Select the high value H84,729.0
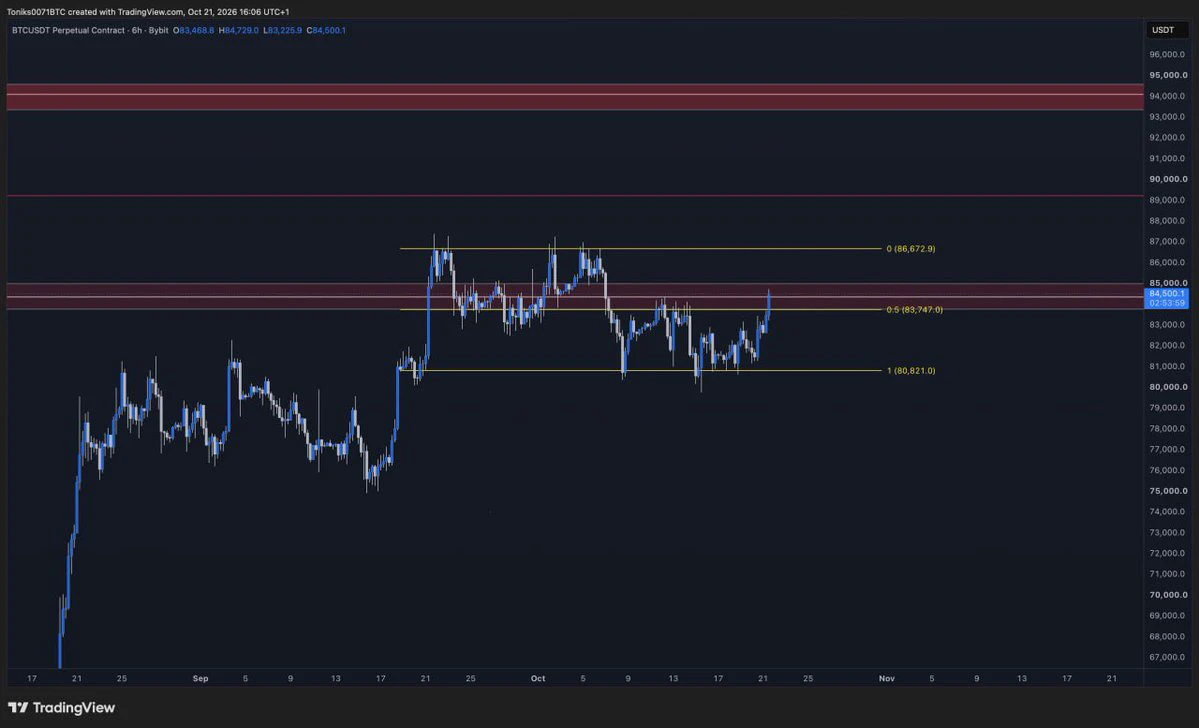This screenshot has width=1199, height=728. [239, 31]
